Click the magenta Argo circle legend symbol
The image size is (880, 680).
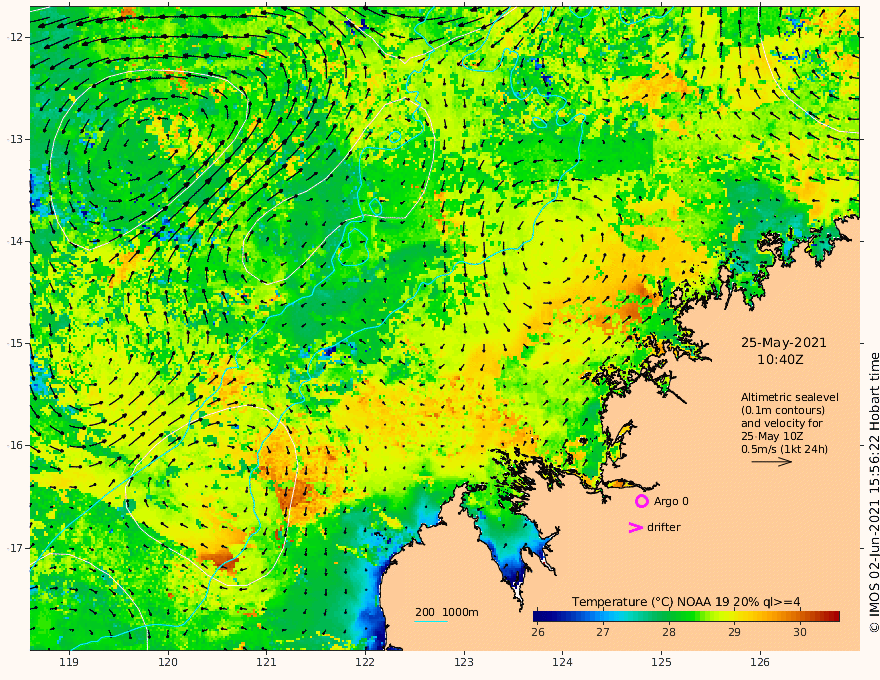(641, 501)
